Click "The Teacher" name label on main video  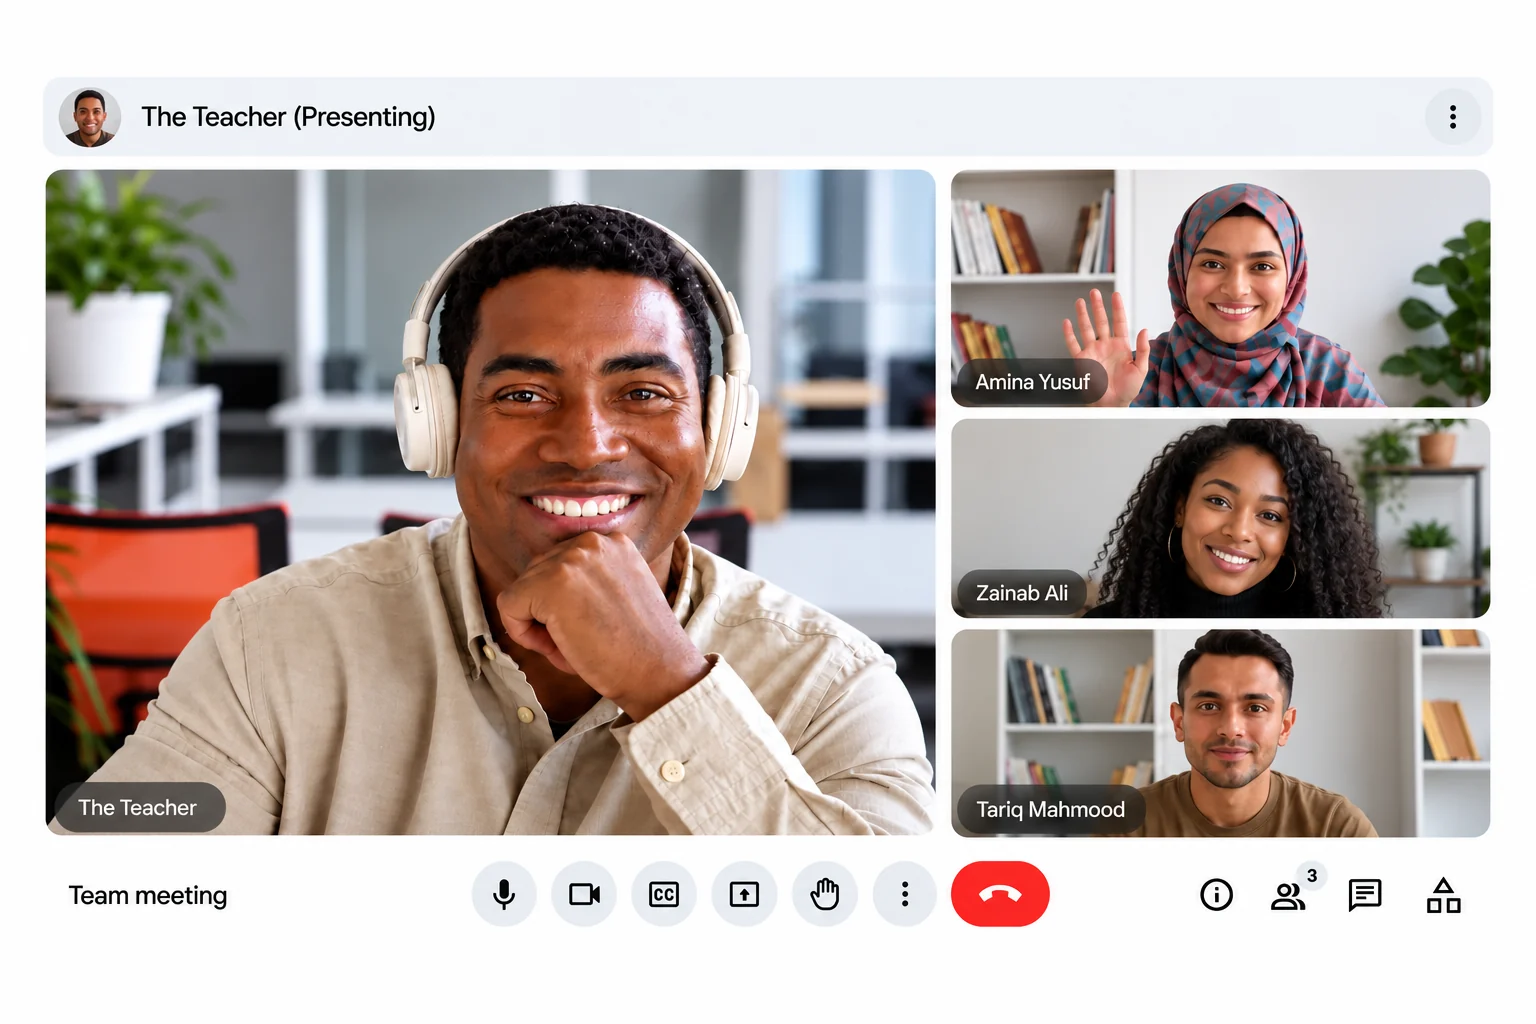[138, 807]
